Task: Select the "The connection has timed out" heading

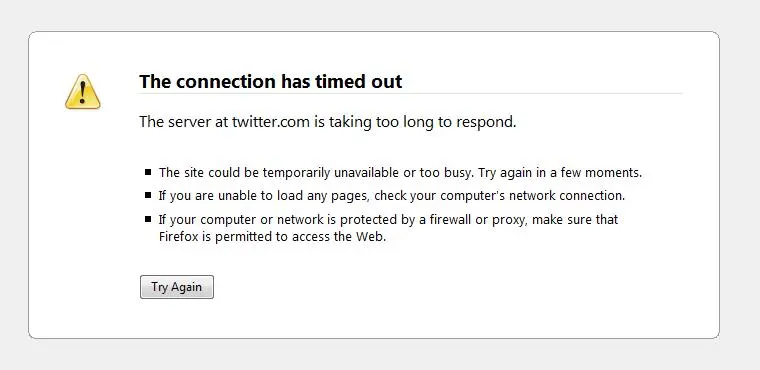Action: point(270,81)
